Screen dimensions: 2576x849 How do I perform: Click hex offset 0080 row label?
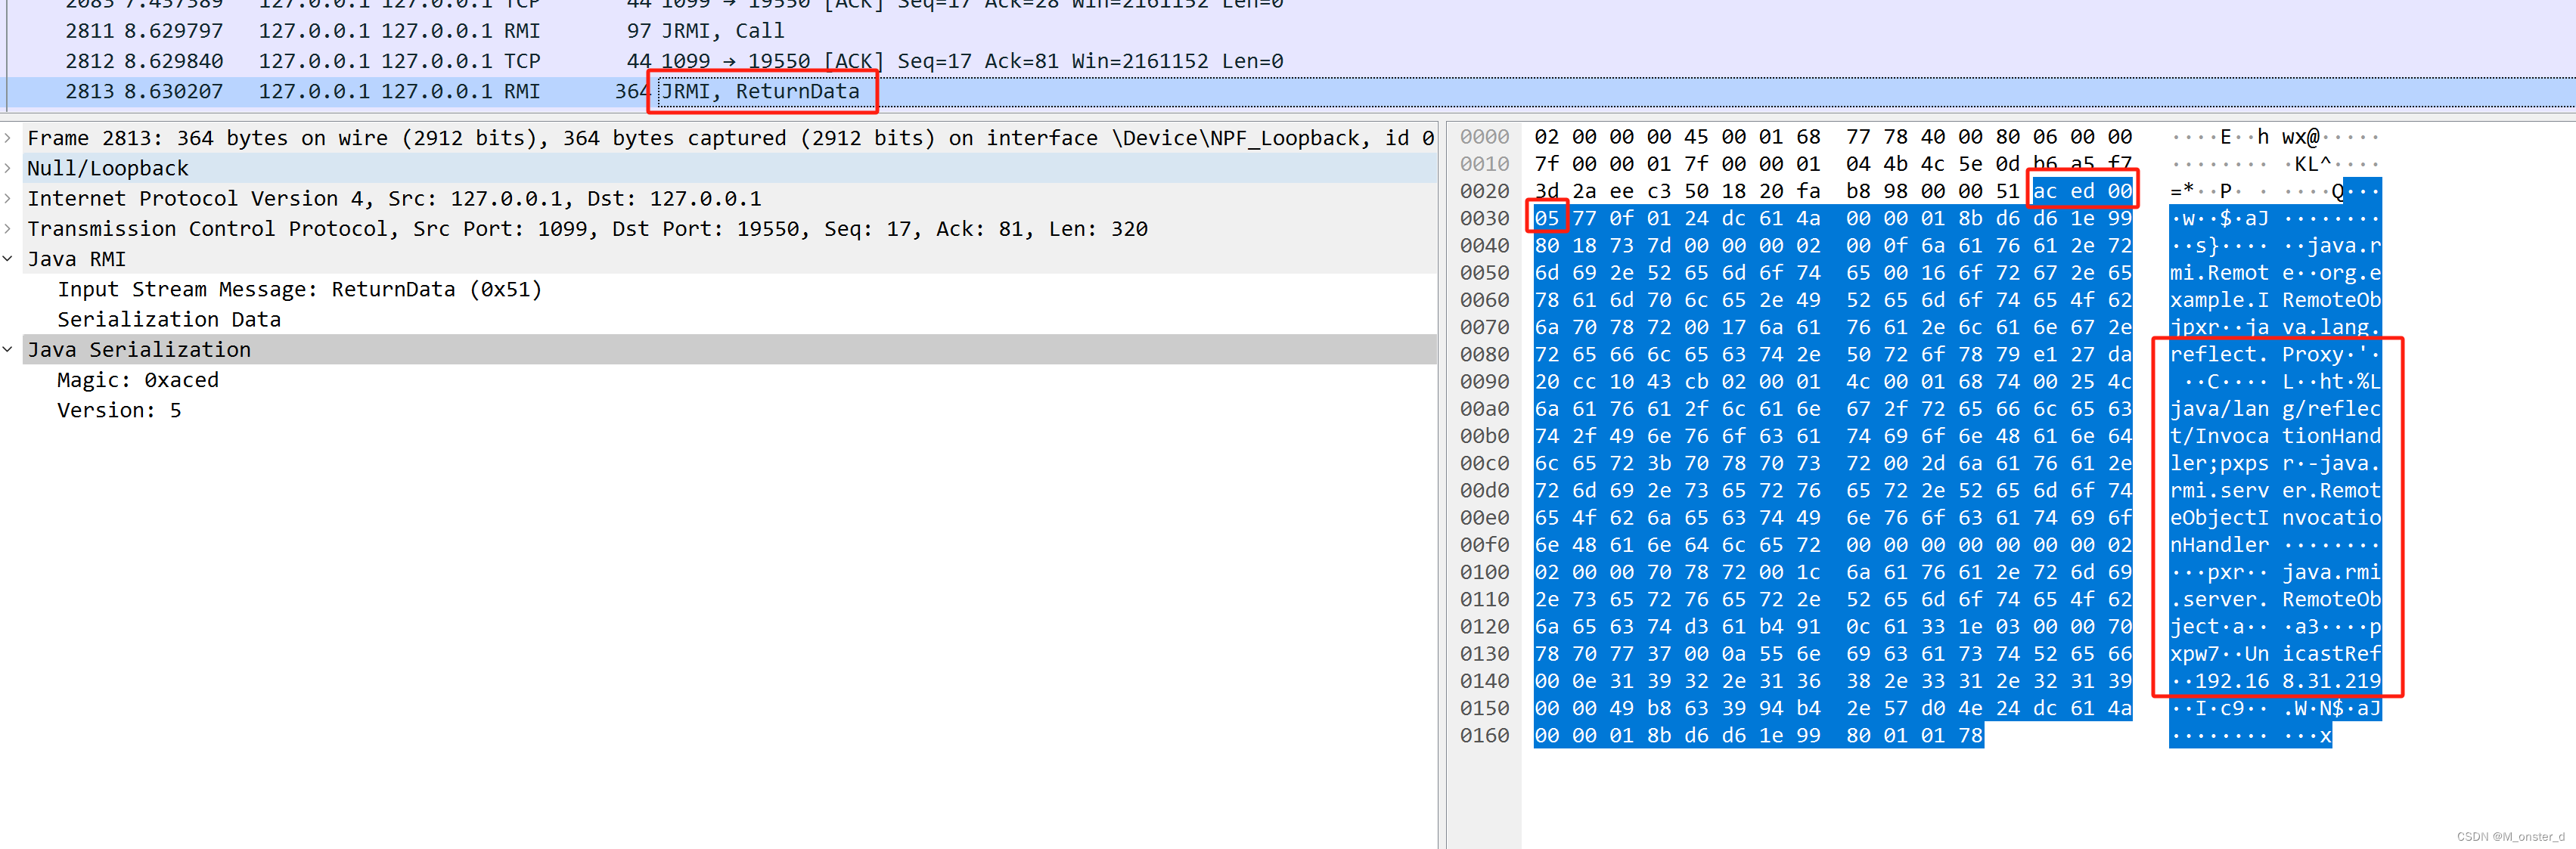1484,354
